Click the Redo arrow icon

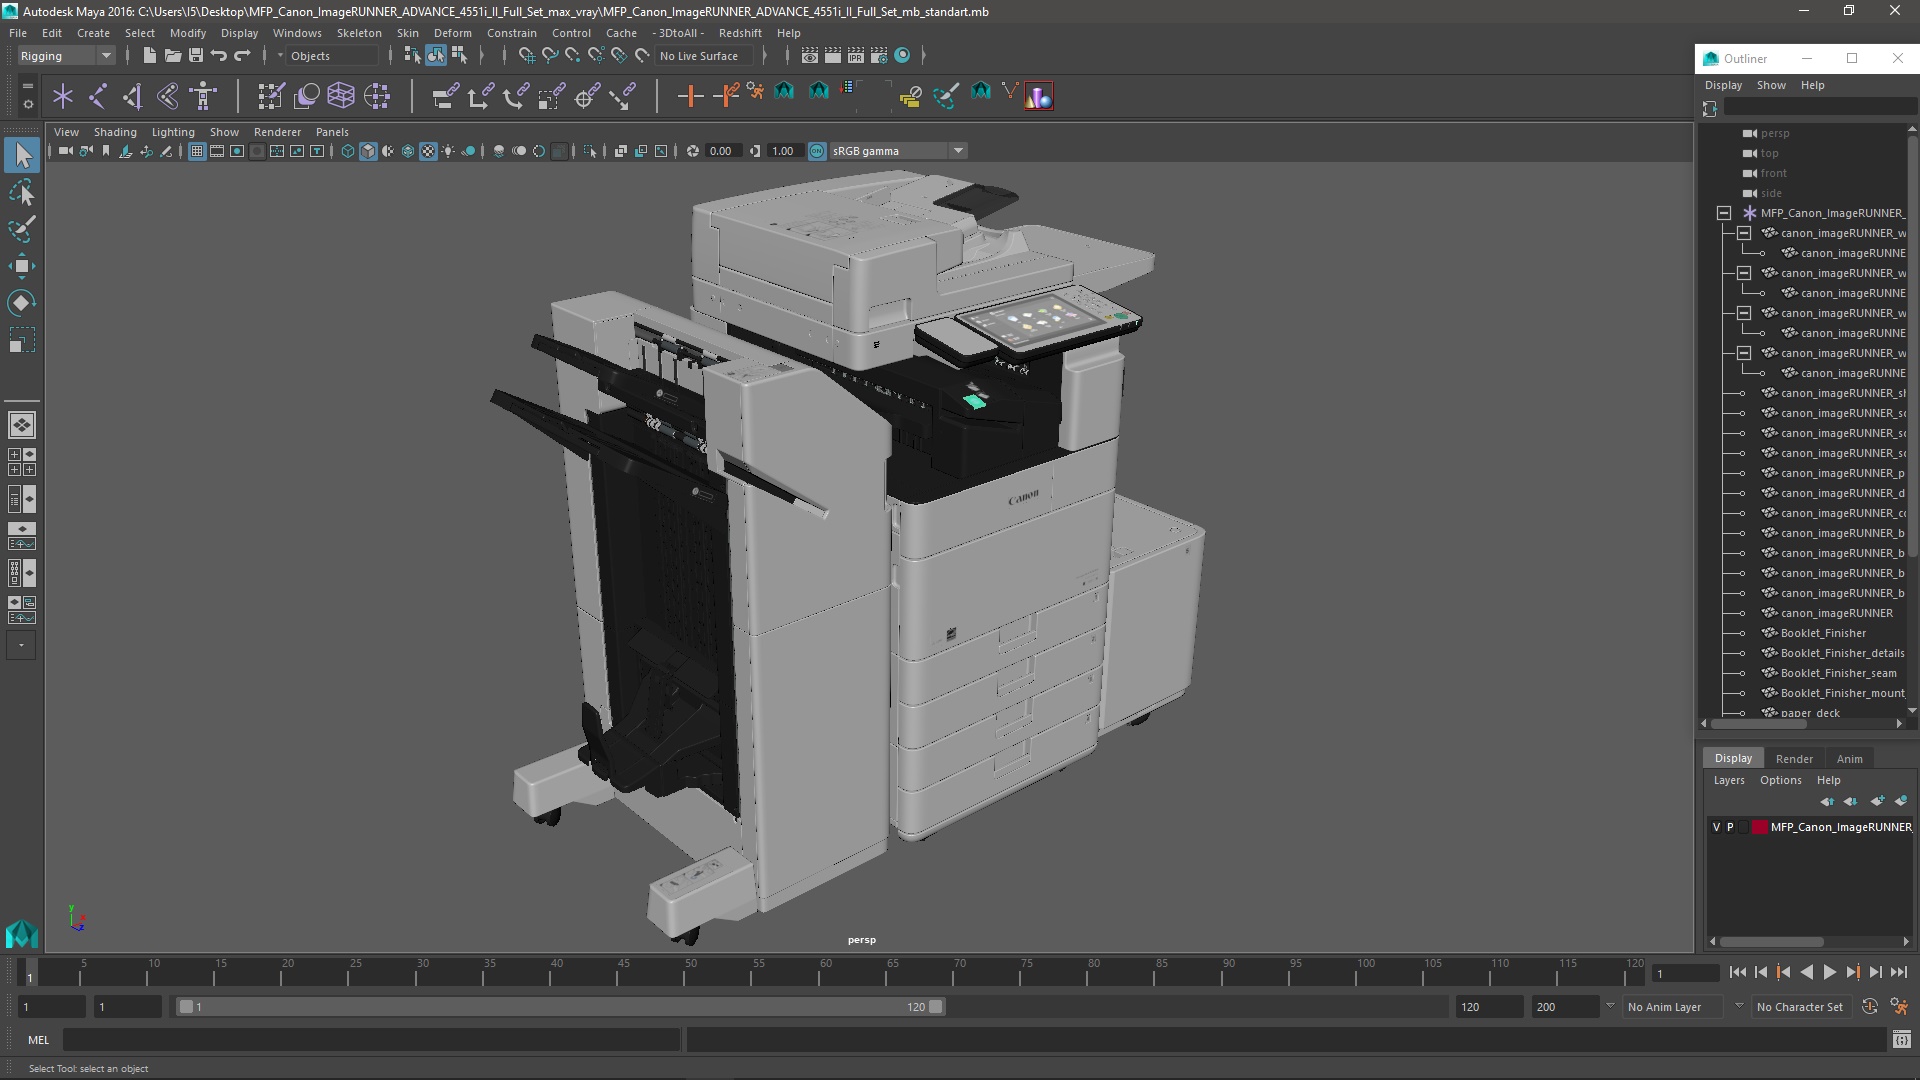(242, 56)
